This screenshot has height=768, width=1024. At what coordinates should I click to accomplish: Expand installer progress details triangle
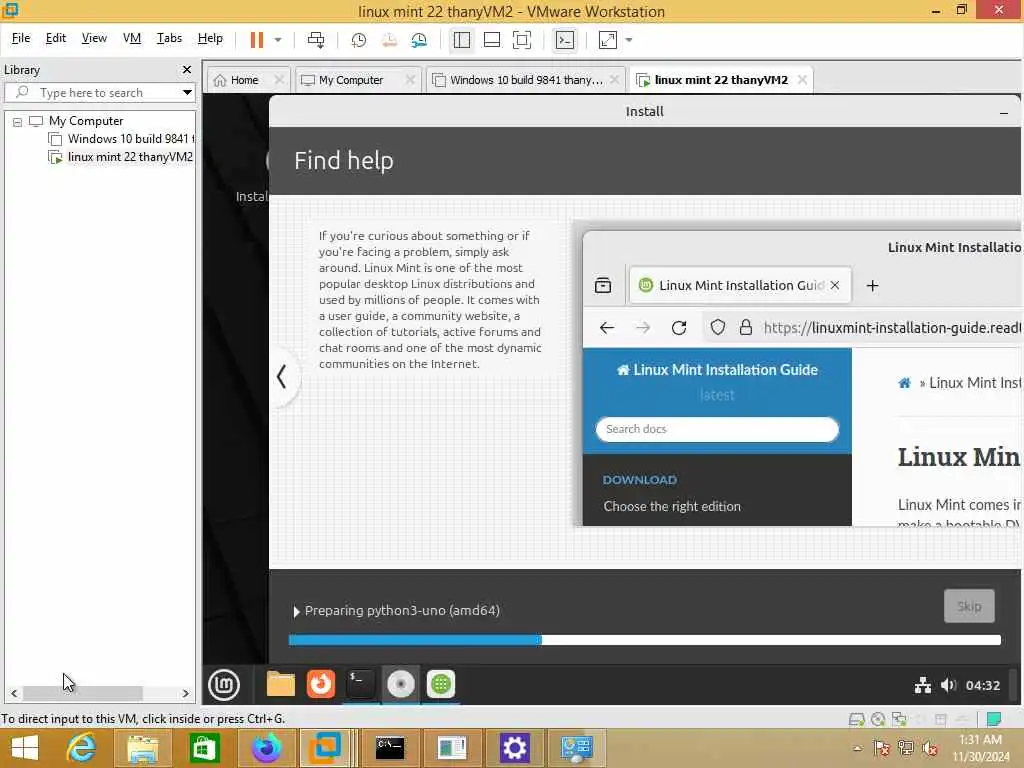296,611
